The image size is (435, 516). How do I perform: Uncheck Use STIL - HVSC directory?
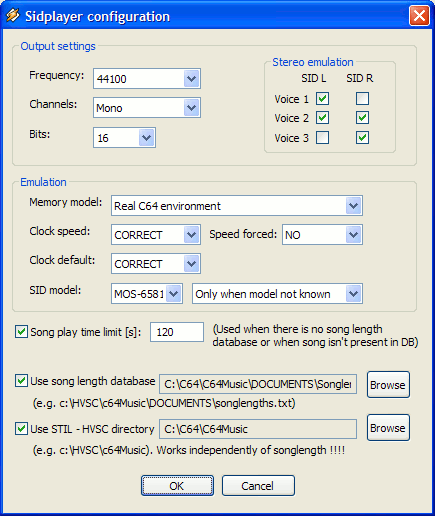pyautogui.click(x=21, y=428)
